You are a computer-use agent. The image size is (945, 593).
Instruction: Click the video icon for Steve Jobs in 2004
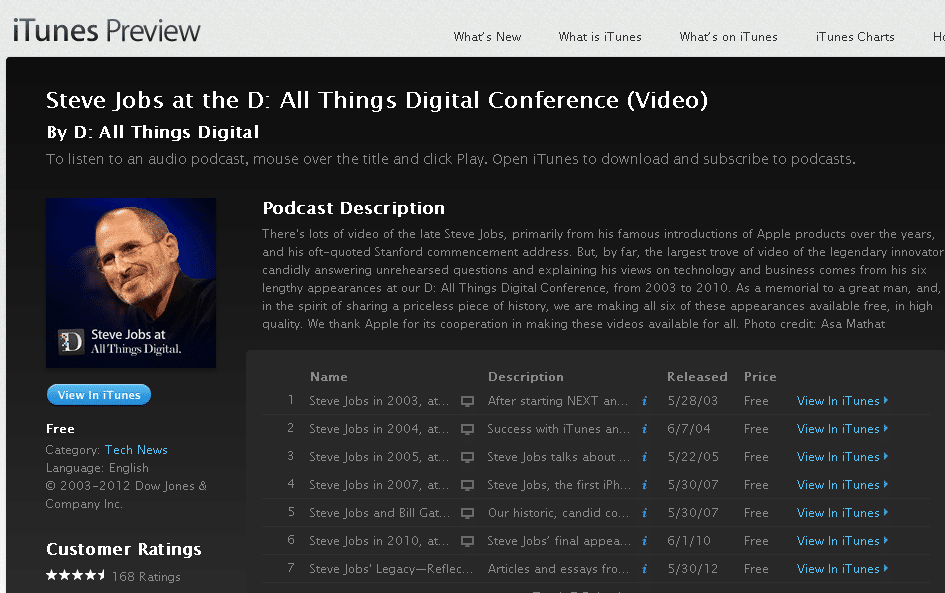coord(467,429)
